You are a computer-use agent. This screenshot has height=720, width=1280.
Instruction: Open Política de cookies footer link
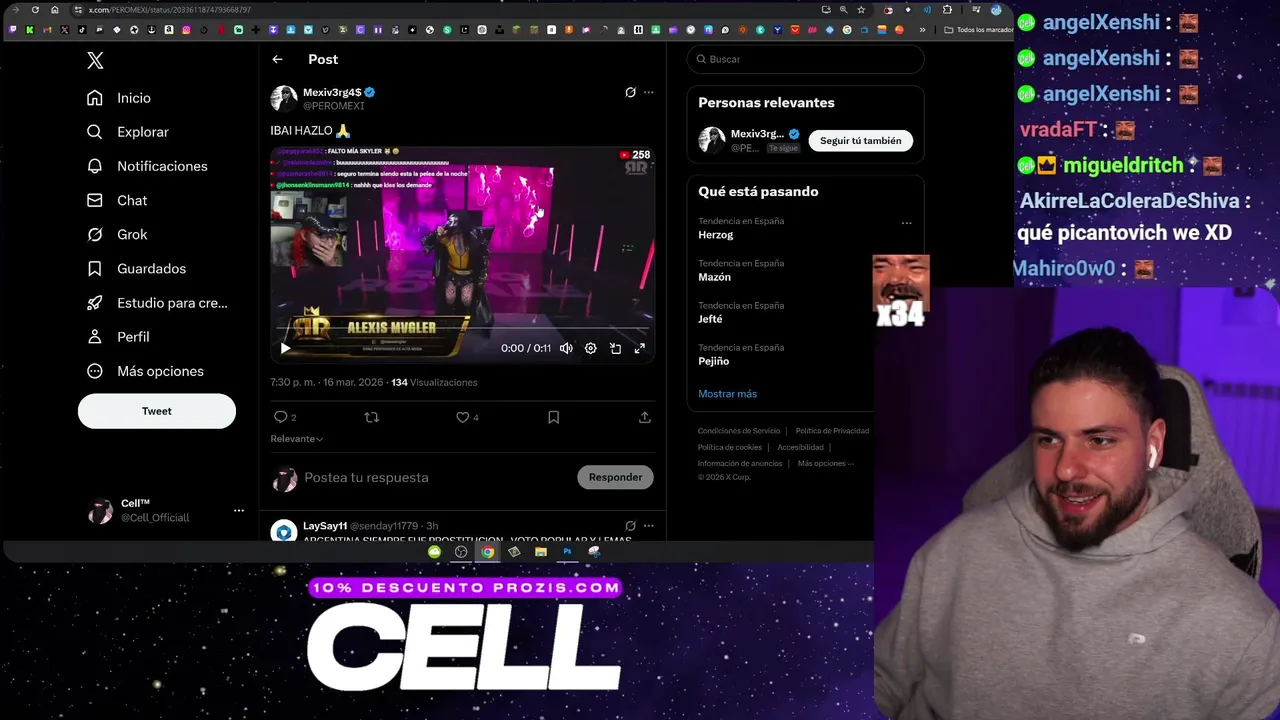[x=729, y=447]
